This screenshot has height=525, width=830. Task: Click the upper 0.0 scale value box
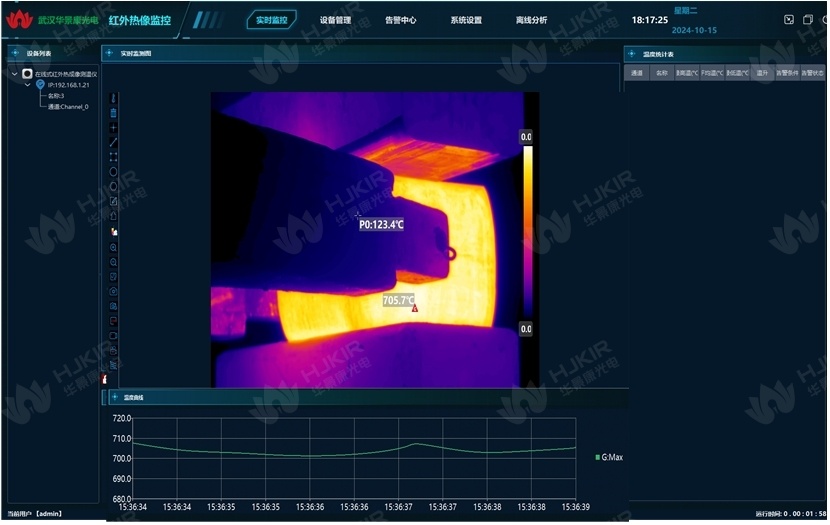coord(526,137)
